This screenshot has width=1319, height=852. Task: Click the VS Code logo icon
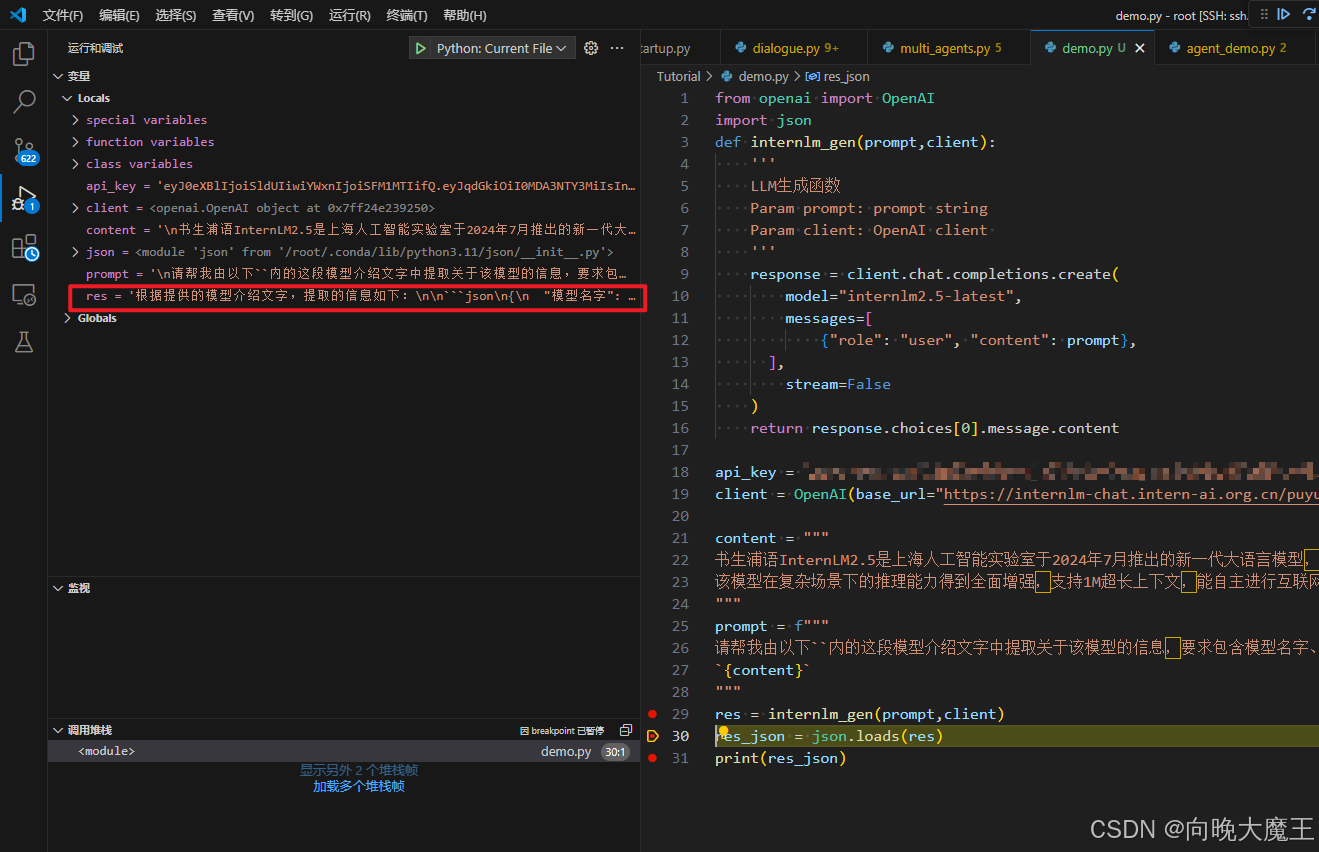click(x=17, y=15)
